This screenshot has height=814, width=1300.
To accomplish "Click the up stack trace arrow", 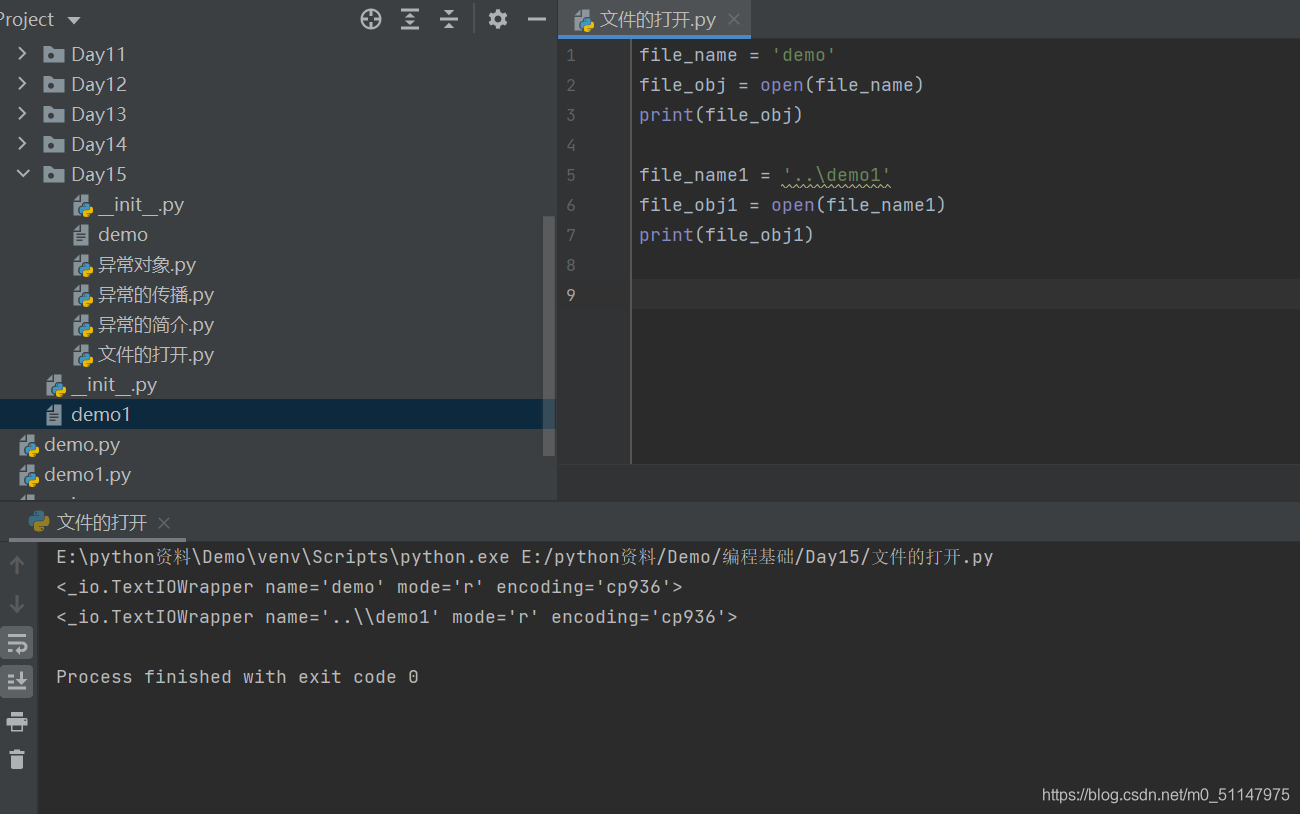I will pyautogui.click(x=17, y=565).
